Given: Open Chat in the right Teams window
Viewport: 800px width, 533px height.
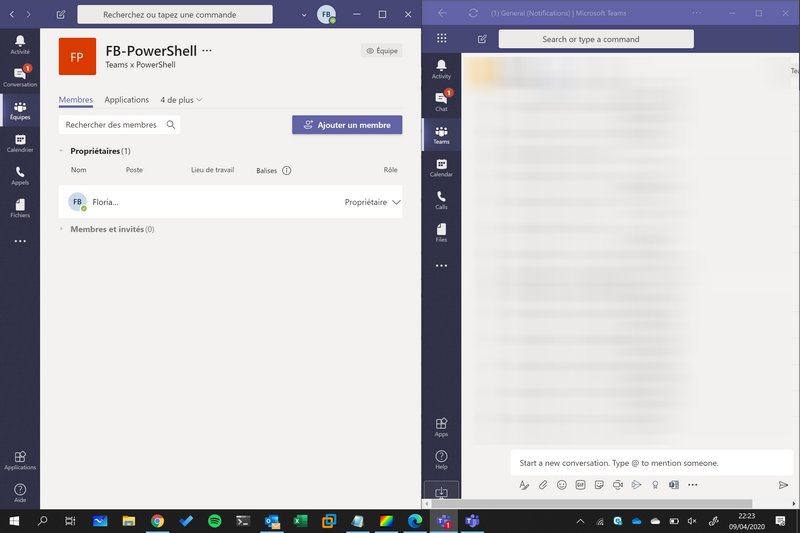Looking at the screenshot, I should [441, 100].
